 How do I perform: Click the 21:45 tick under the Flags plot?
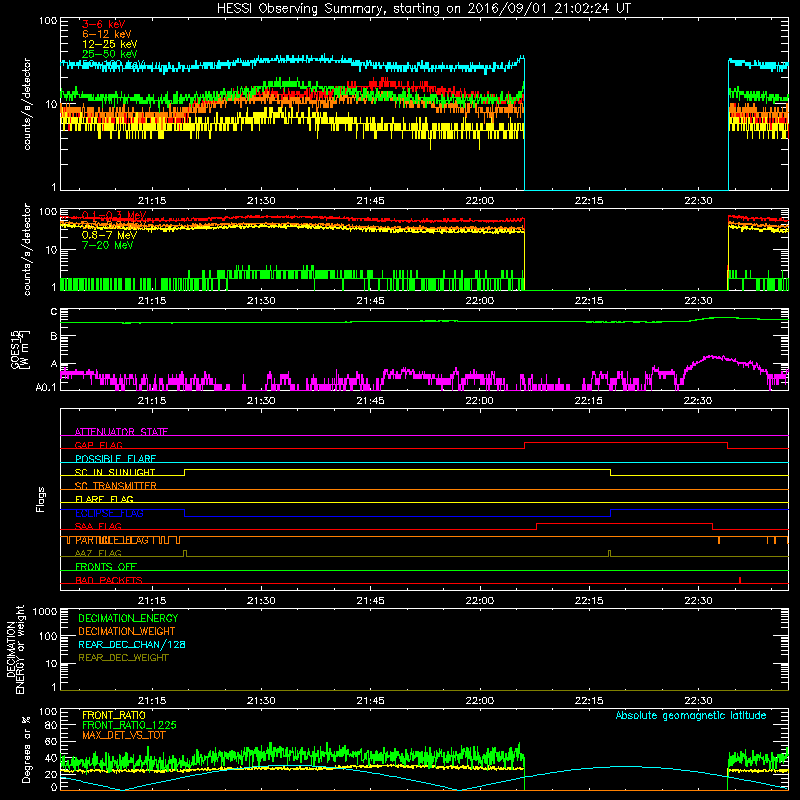(x=370, y=601)
